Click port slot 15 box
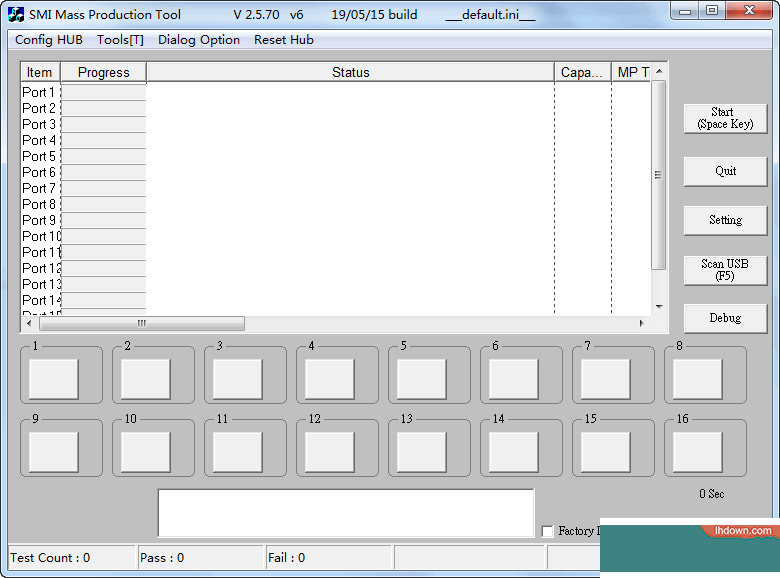Image resolution: width=780 pixels, height=578 pixels. (606, 452)
